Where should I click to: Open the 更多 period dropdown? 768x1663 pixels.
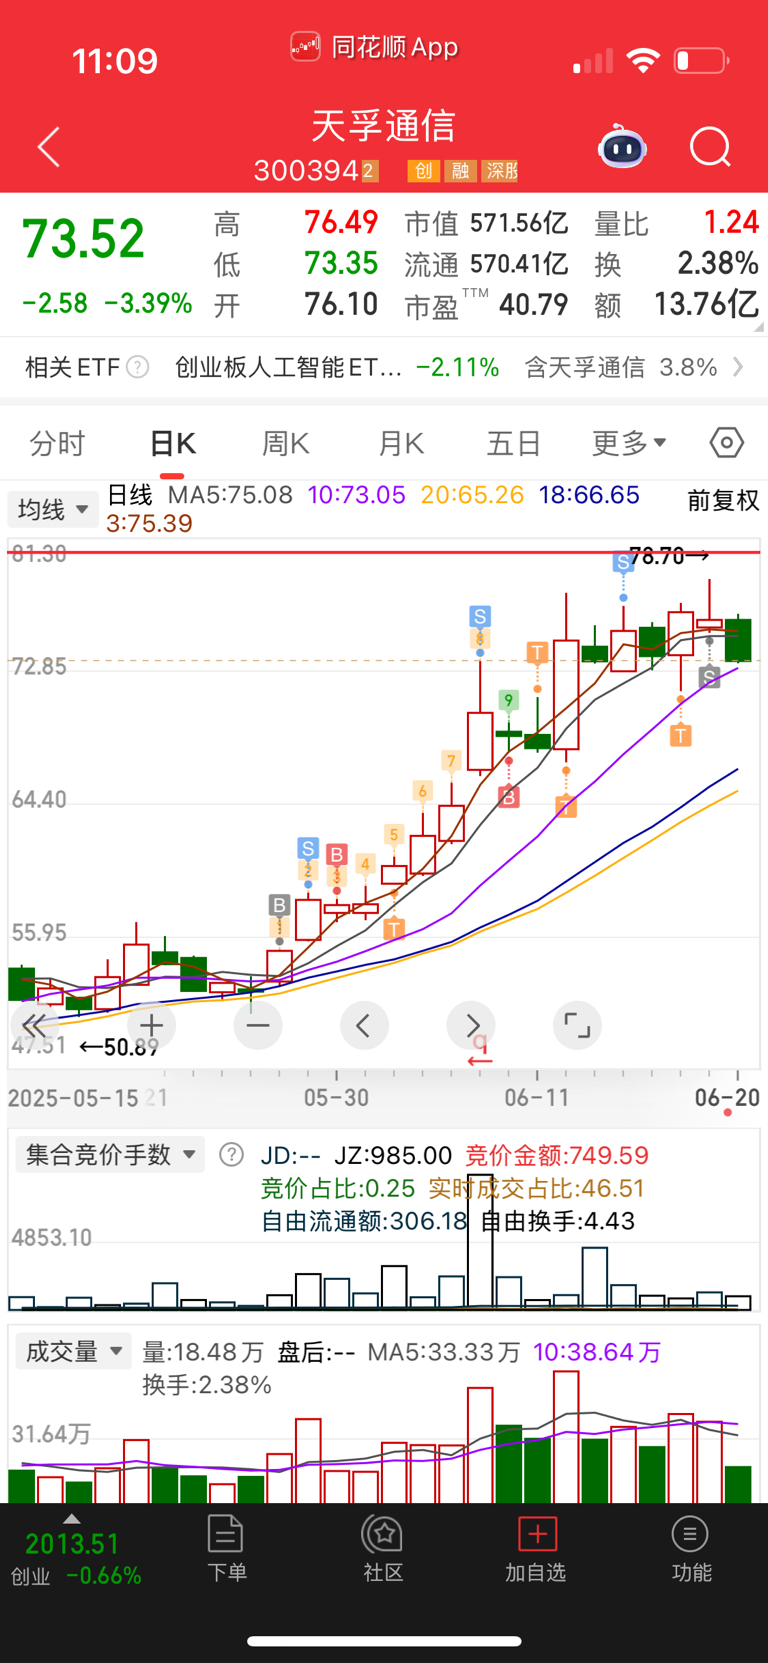click(629, 442)
